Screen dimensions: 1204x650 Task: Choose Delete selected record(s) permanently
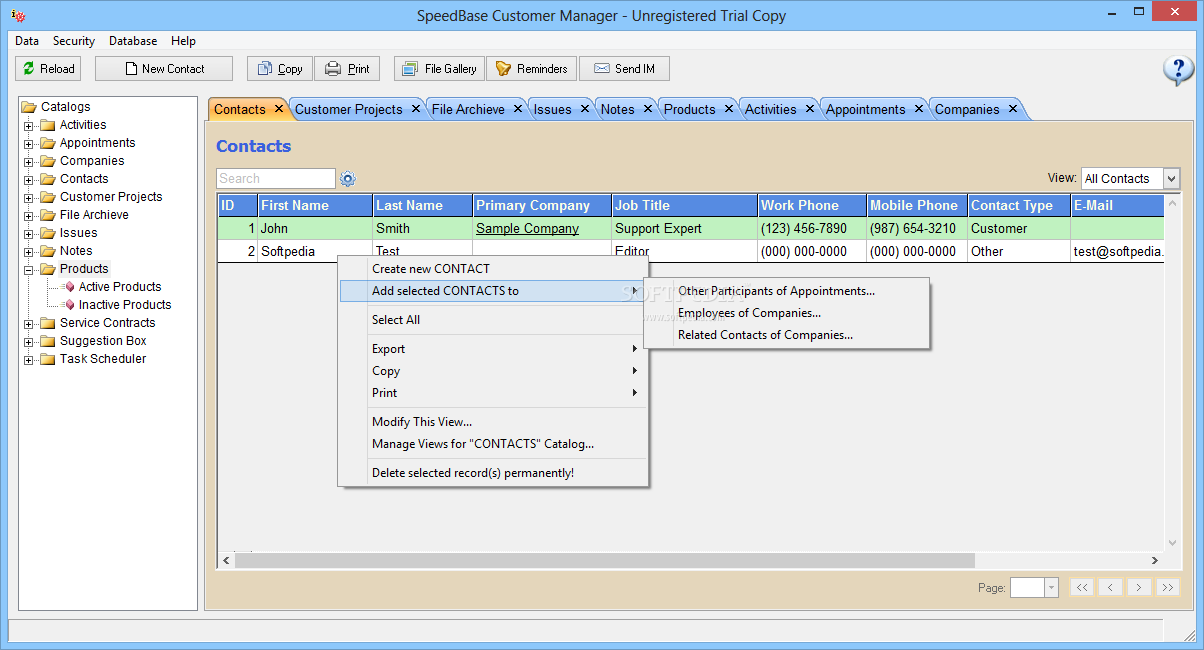(494, 473)
